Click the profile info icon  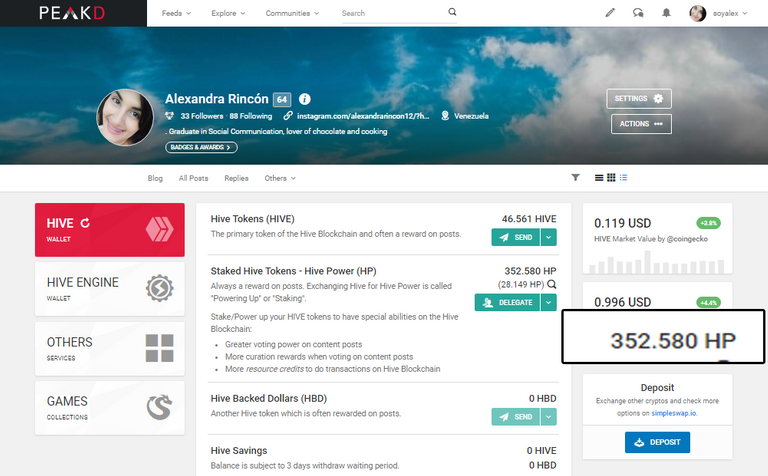[x=305, y=99]
